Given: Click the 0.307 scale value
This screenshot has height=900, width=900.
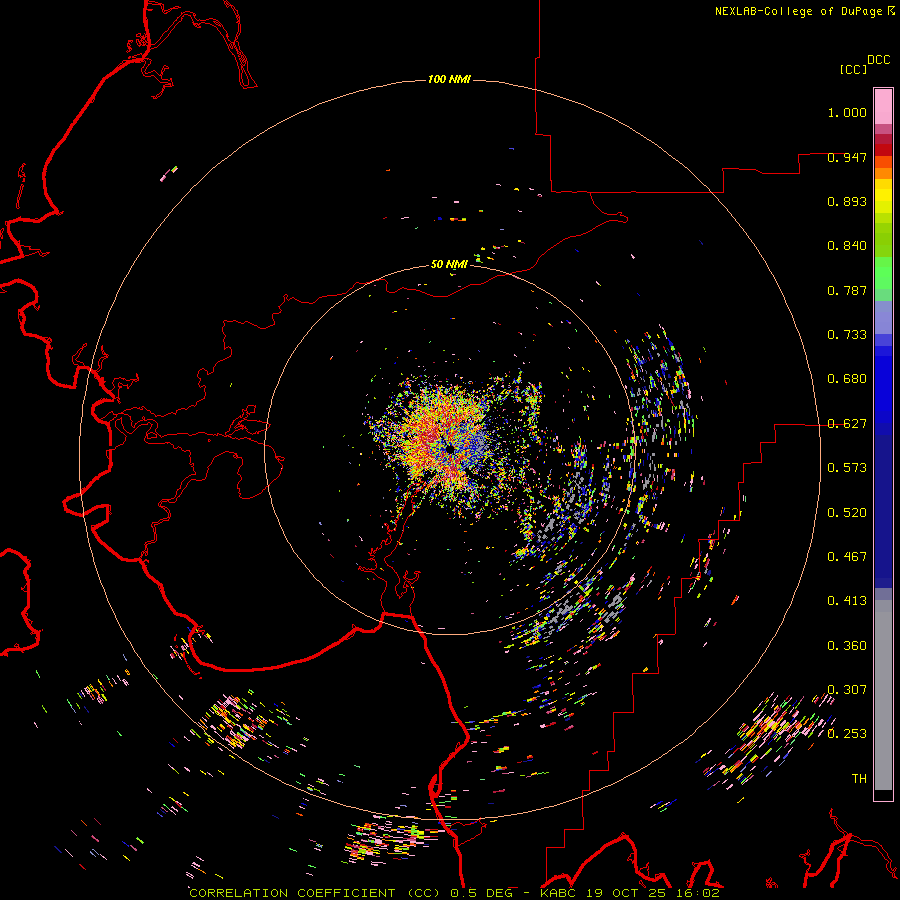Looking at the screenshot, I should click(847, 690).
